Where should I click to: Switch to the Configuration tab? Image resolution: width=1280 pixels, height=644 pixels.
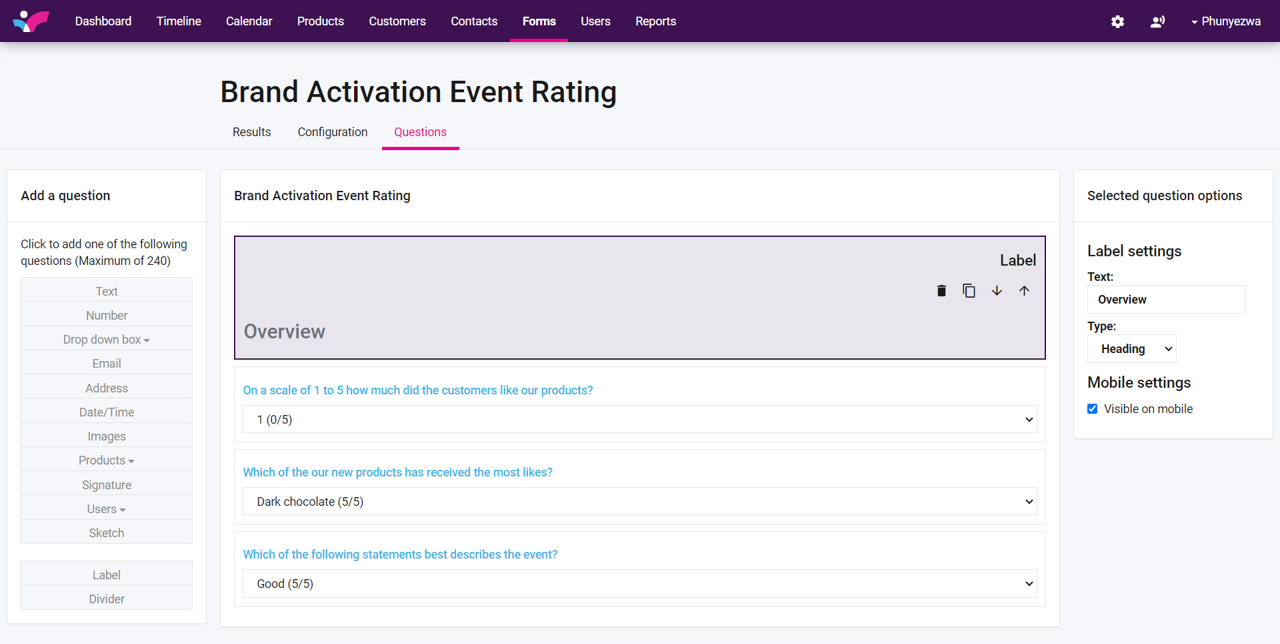pos(332,132)
